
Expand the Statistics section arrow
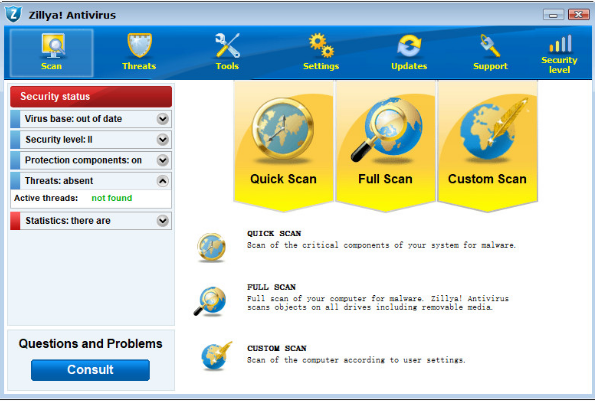pos(162,220)
